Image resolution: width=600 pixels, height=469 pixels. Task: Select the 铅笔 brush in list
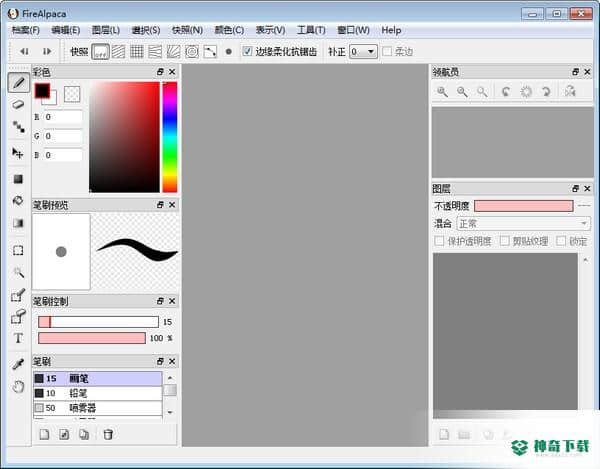[98, 393]
